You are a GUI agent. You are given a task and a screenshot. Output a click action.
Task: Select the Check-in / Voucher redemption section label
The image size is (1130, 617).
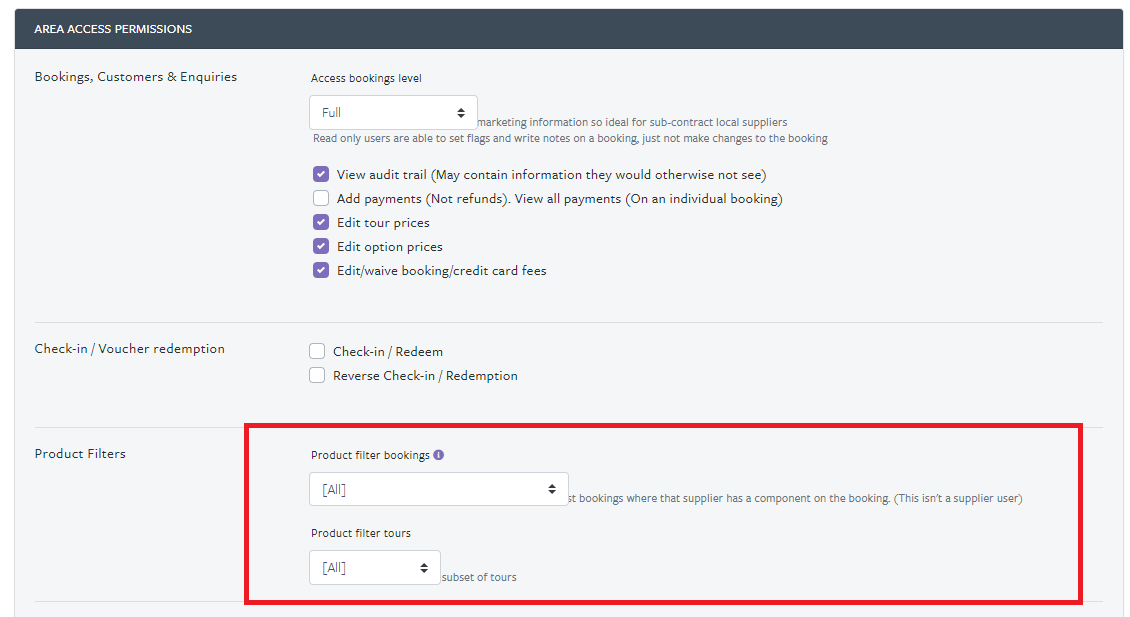(130, 349)
